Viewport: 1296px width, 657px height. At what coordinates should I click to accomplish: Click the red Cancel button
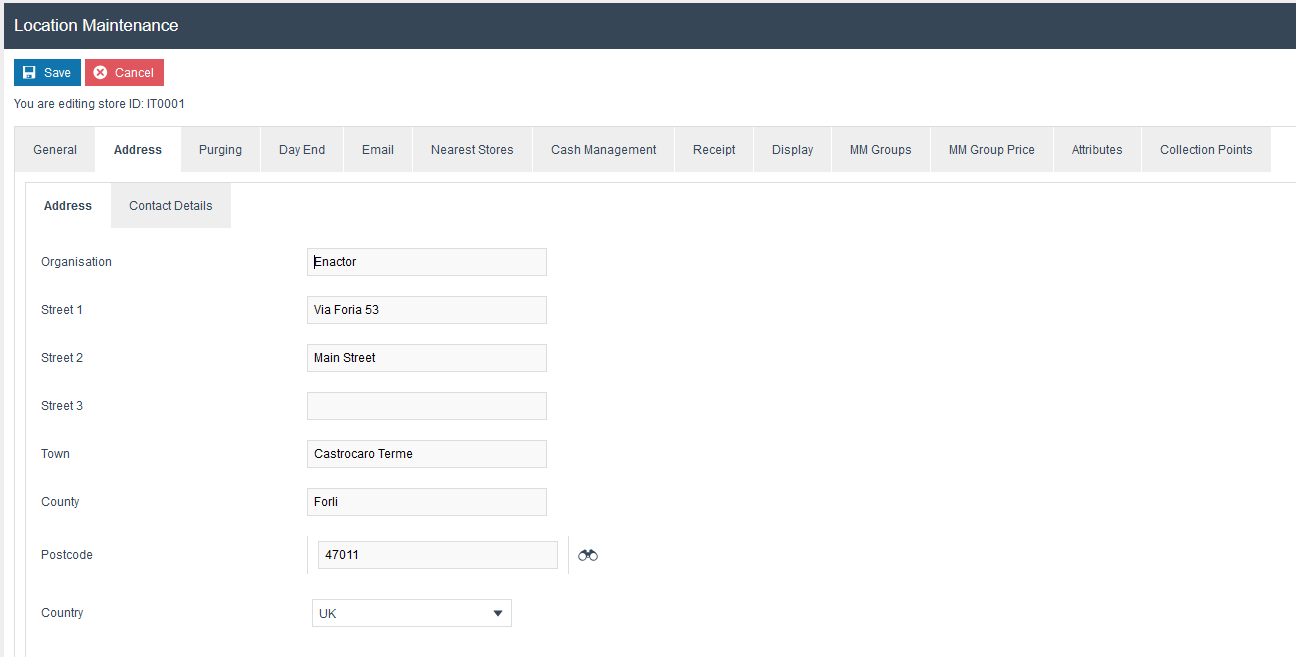click(124, 73)
